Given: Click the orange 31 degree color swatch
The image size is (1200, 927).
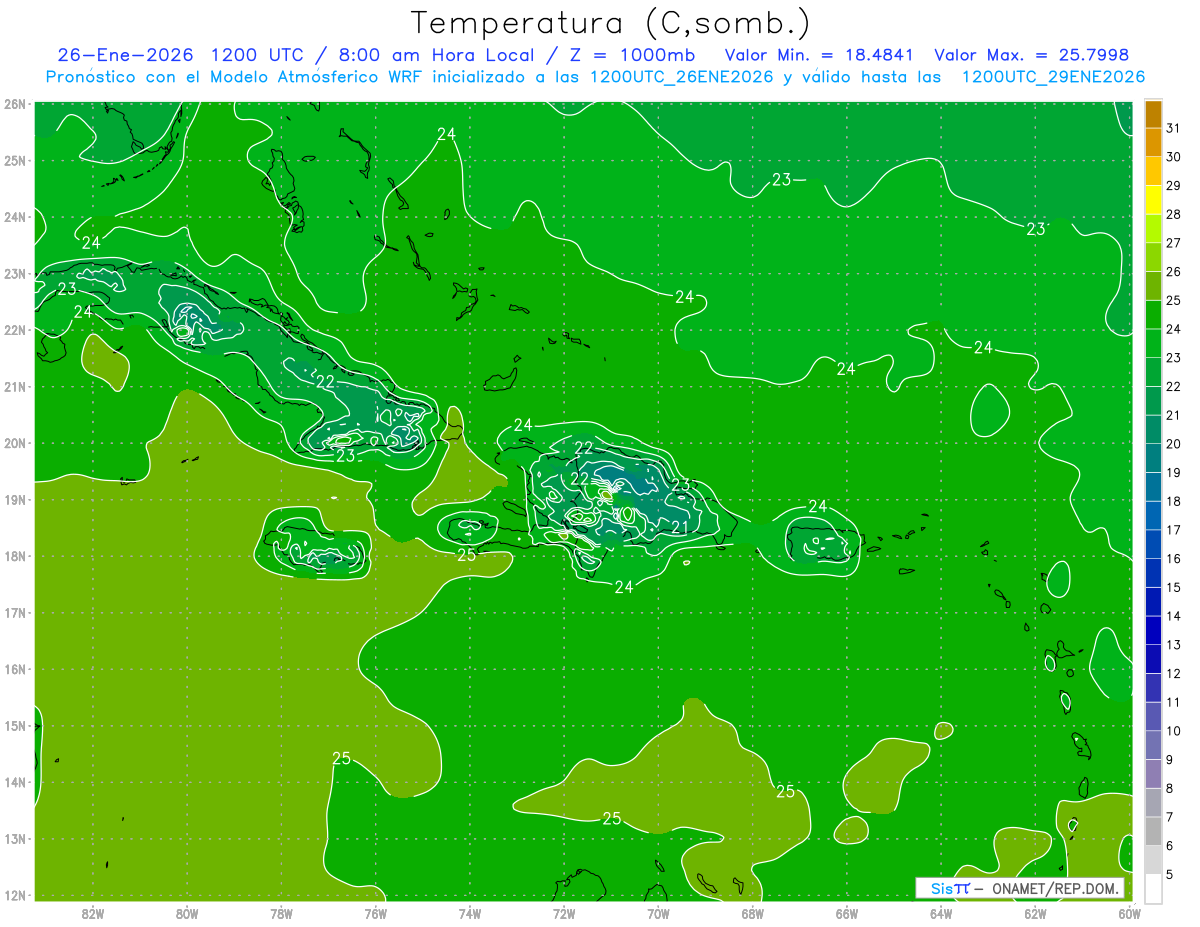Looking at the screenshot, I should point(1153,114).
